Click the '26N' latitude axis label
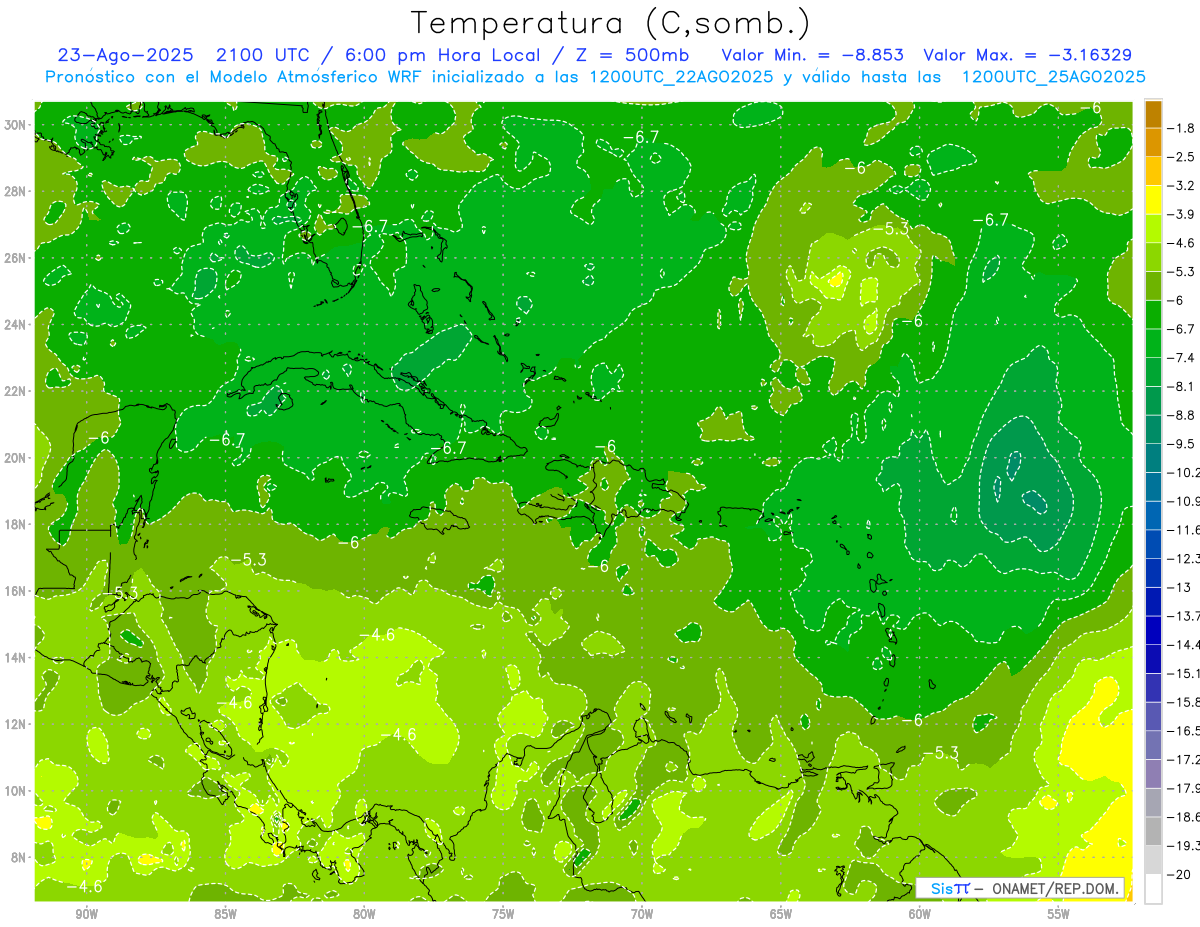Viewport: 1200px width, 927px height. coord(15,258)
